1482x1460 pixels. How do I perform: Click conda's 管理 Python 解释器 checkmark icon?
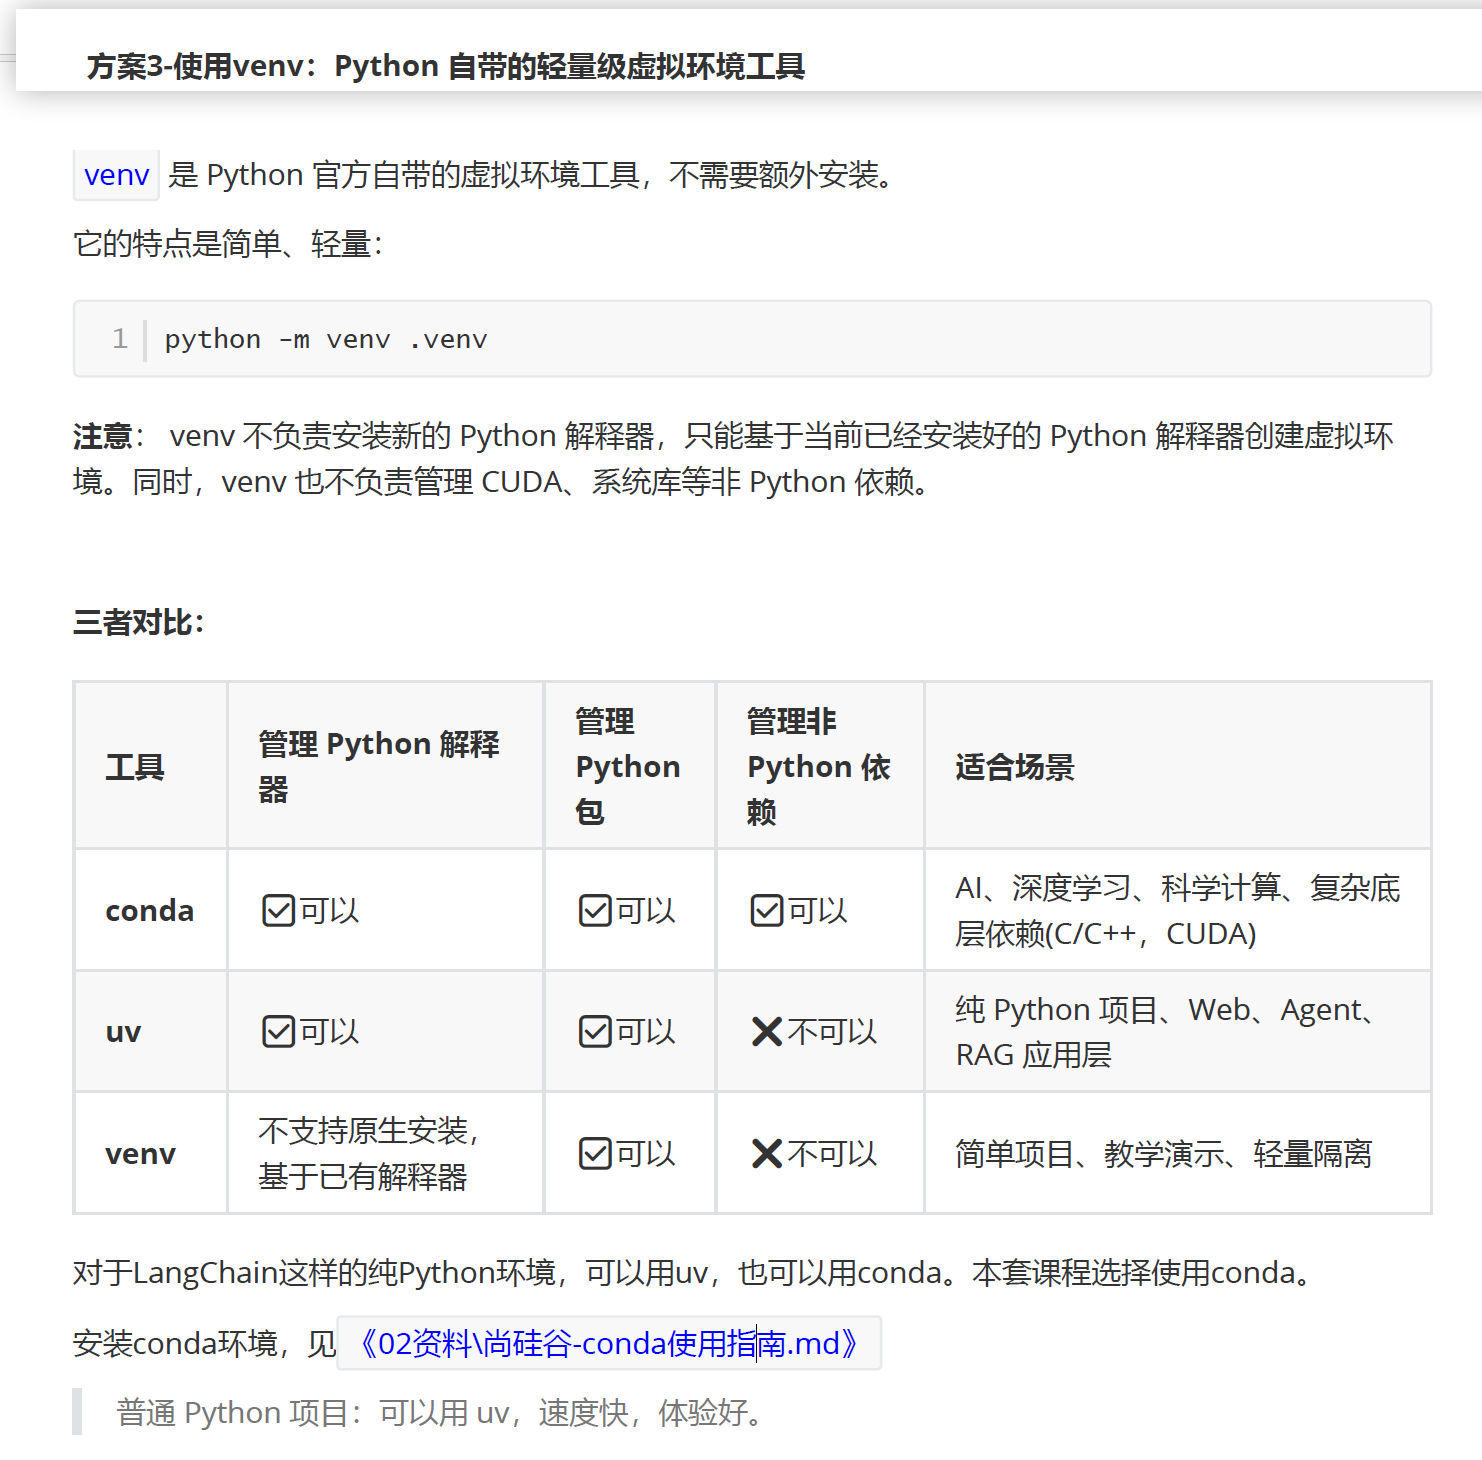tap(278, 911)
